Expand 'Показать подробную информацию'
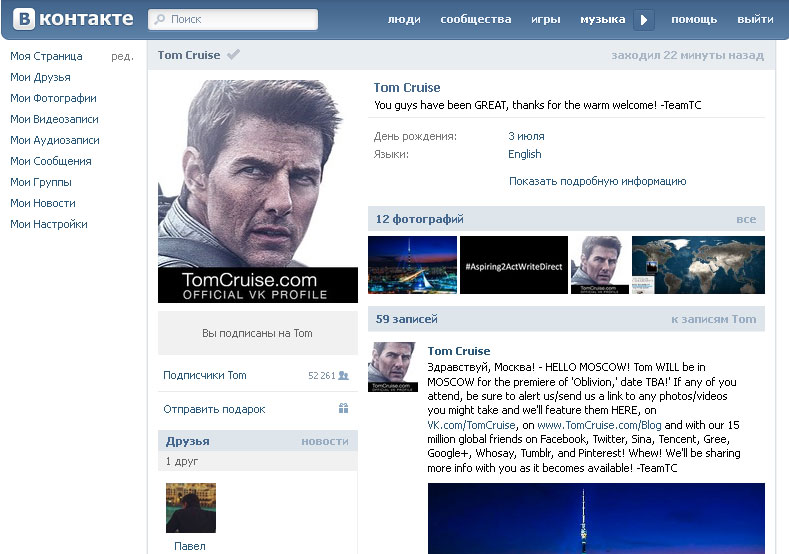The width and height of the screenshot is (789, 554). point(597,181)
